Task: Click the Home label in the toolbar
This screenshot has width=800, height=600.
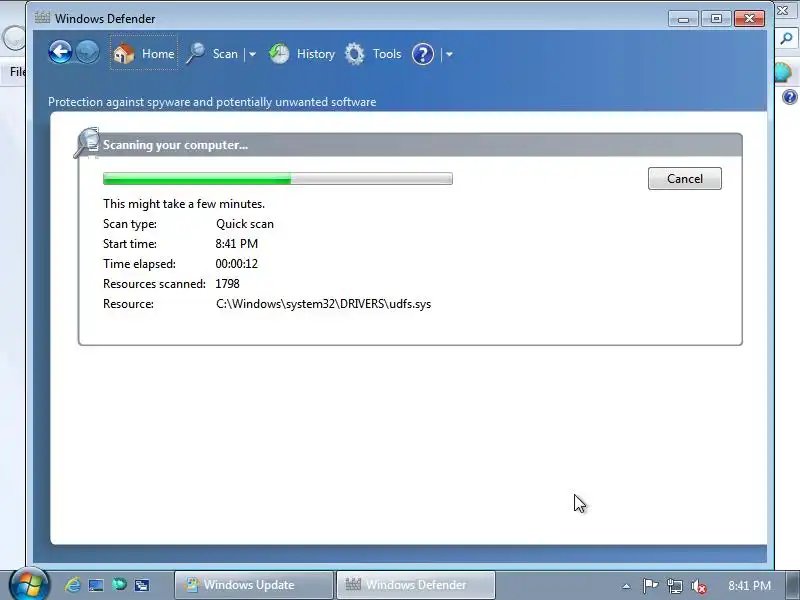Action: click(158, 54)
